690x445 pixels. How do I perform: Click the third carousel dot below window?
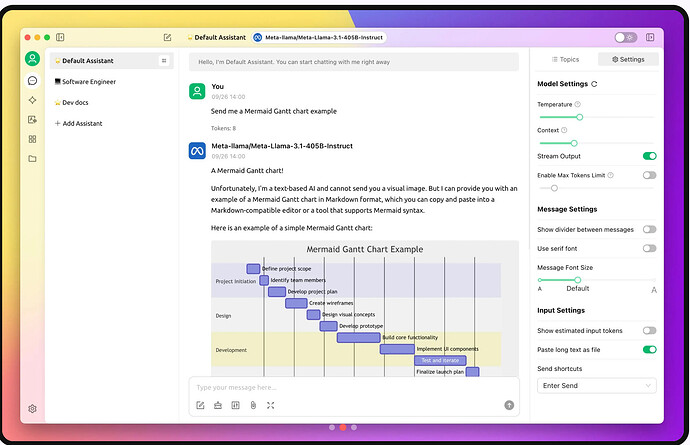click(354, 427)
